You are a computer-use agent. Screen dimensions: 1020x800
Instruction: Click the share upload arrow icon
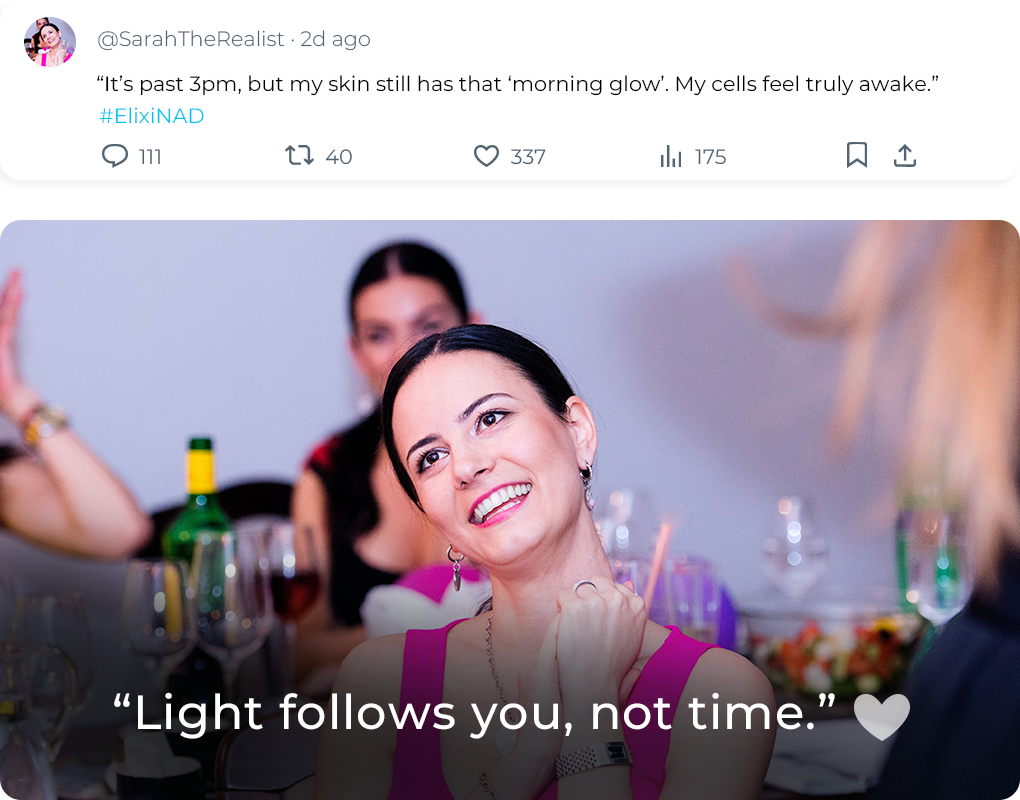(905, 155)
